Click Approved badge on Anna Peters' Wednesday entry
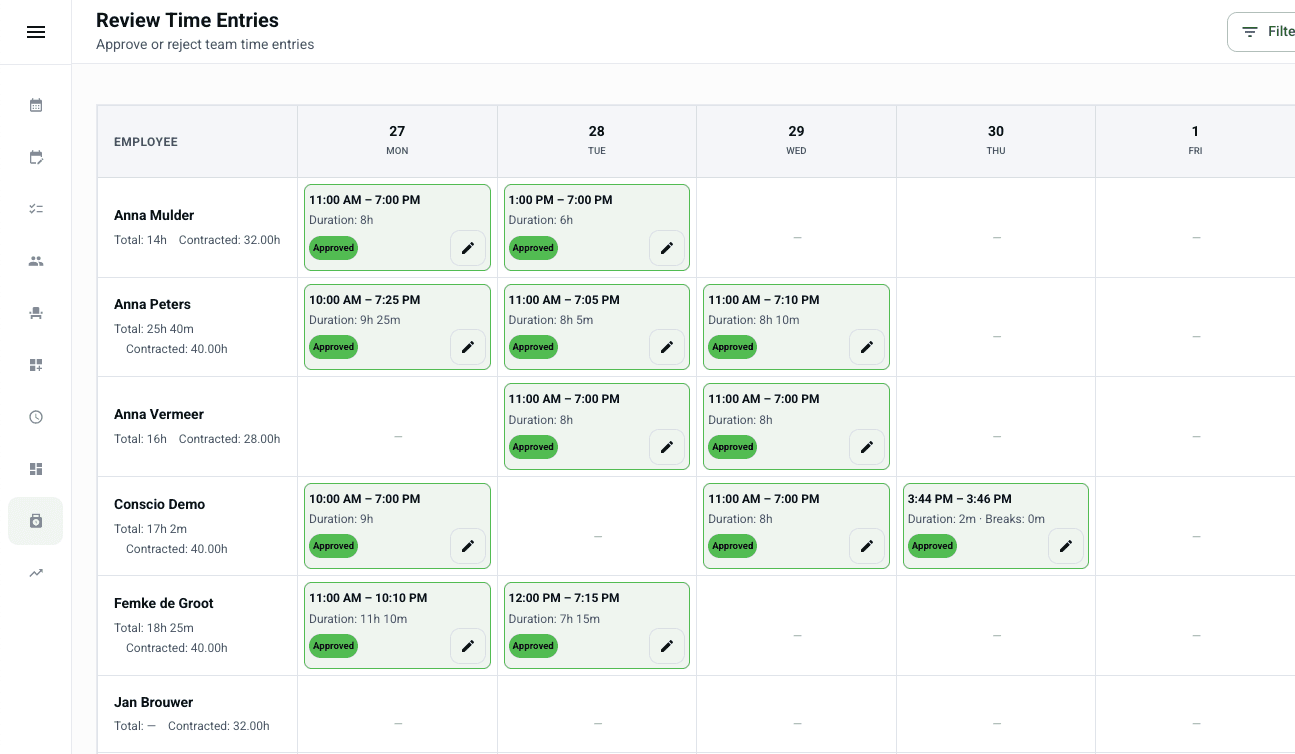Image resolution: width=1295 pixels, height=754 pixels. (x=733, y=347)
